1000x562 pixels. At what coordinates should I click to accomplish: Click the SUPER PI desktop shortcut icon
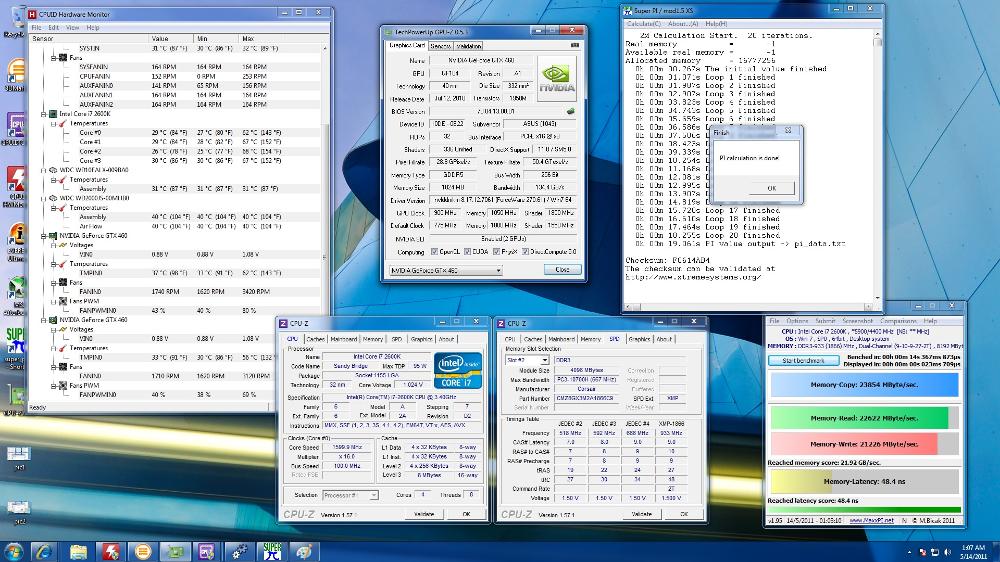[x=15, y=341]
